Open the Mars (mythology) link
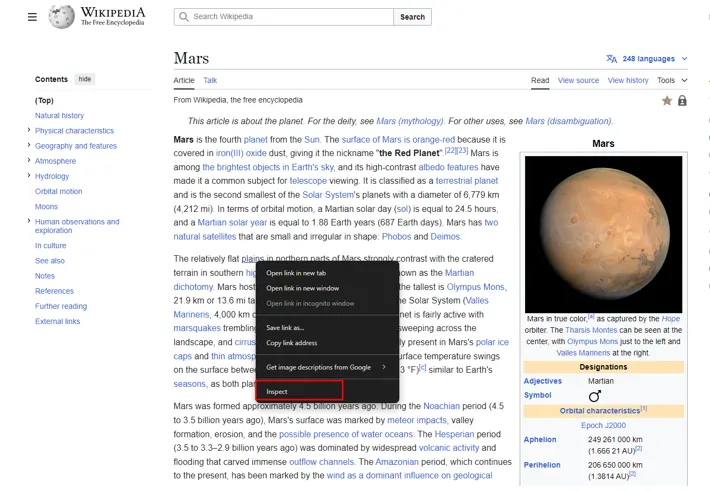 coord(410,121)
